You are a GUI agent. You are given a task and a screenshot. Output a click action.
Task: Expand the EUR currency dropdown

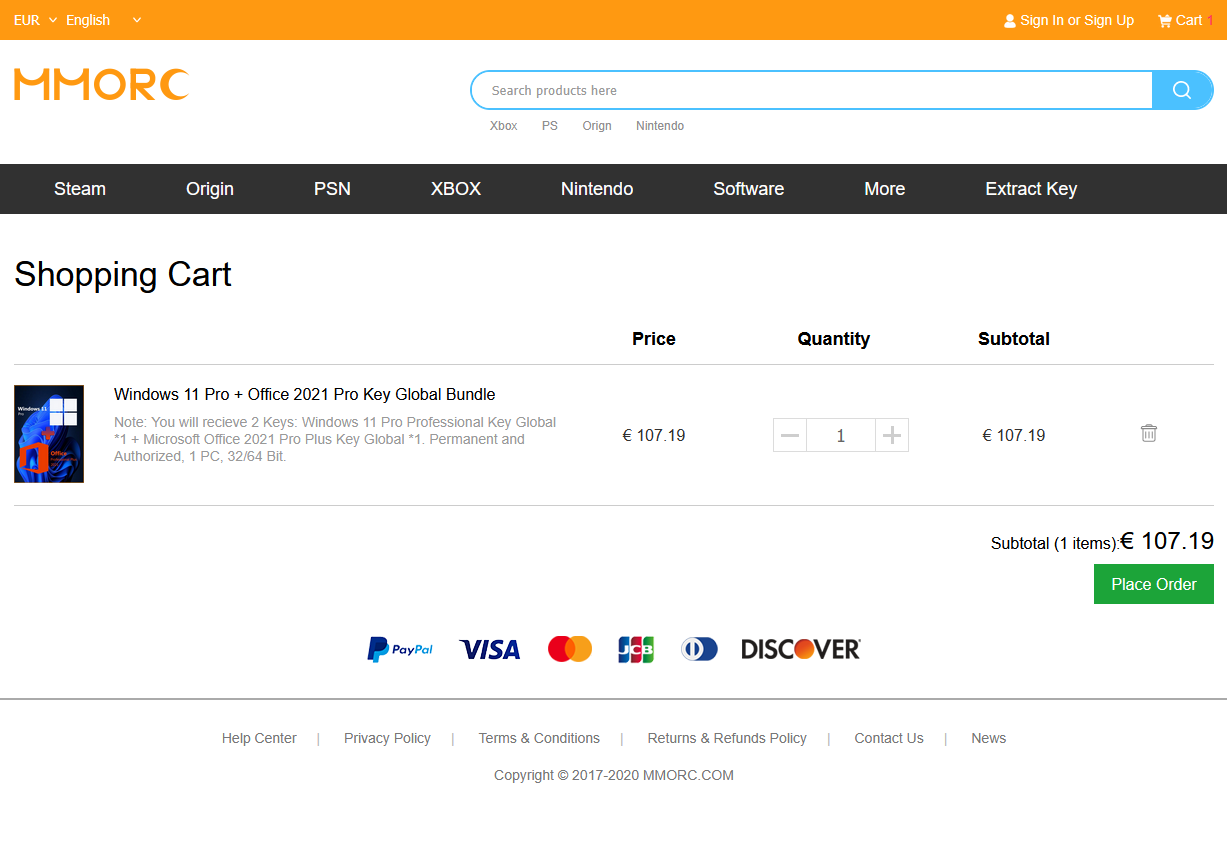tap(35, 20)
